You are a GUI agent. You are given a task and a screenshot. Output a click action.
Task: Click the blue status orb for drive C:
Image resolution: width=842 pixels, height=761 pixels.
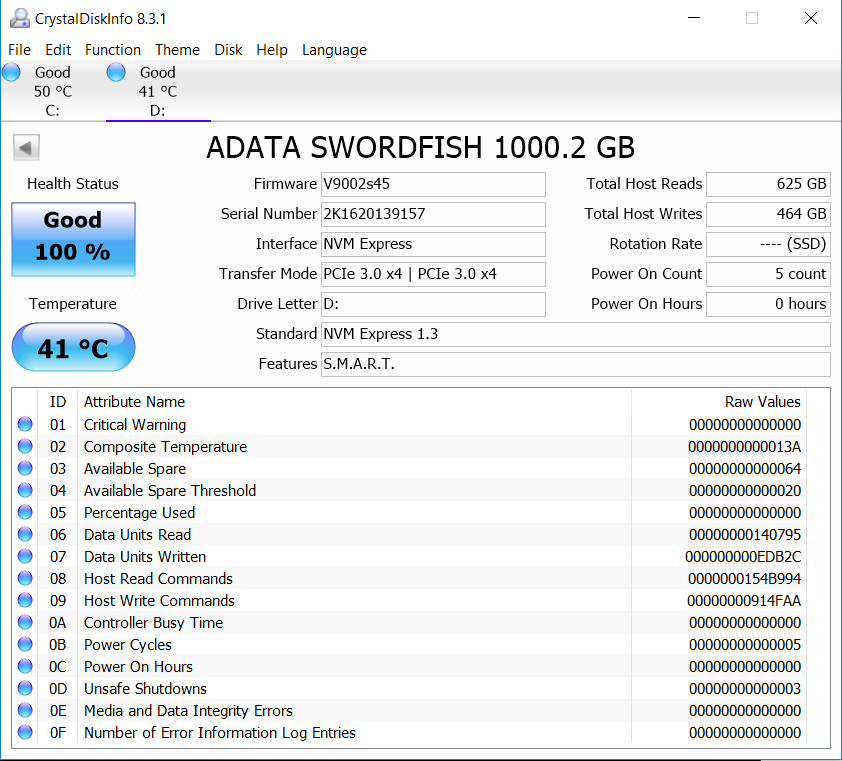tap(12, 72)
